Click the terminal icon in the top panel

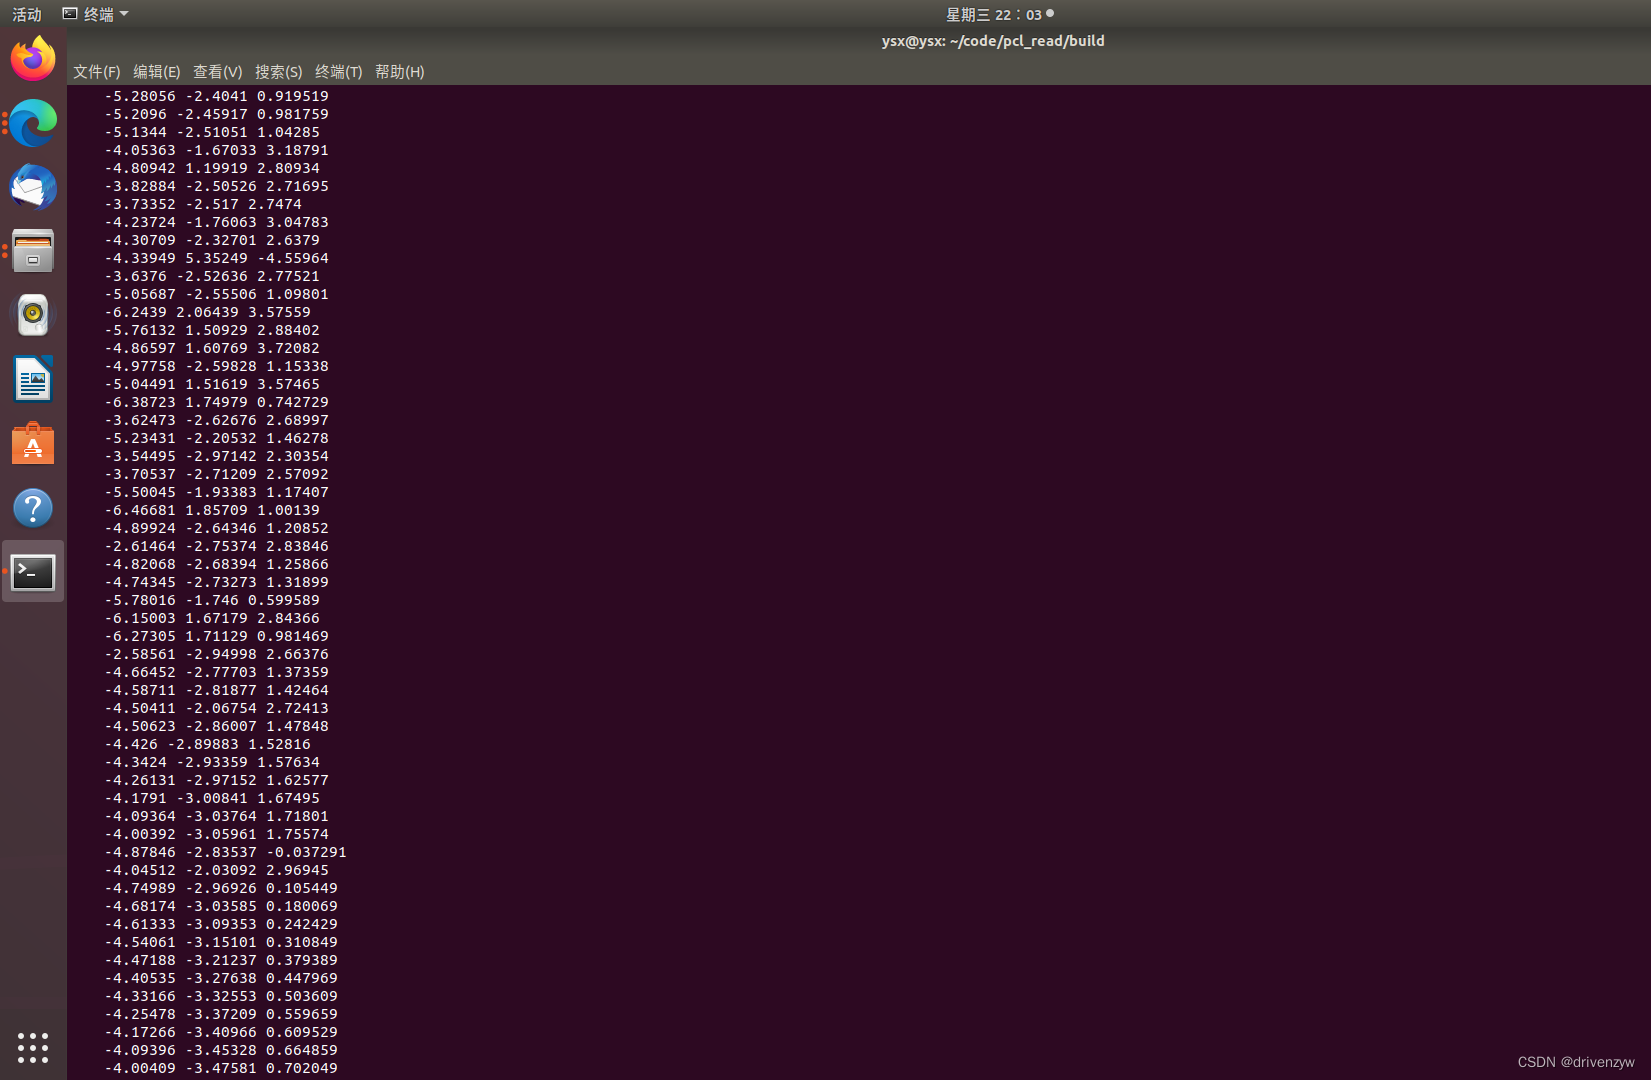69,13
